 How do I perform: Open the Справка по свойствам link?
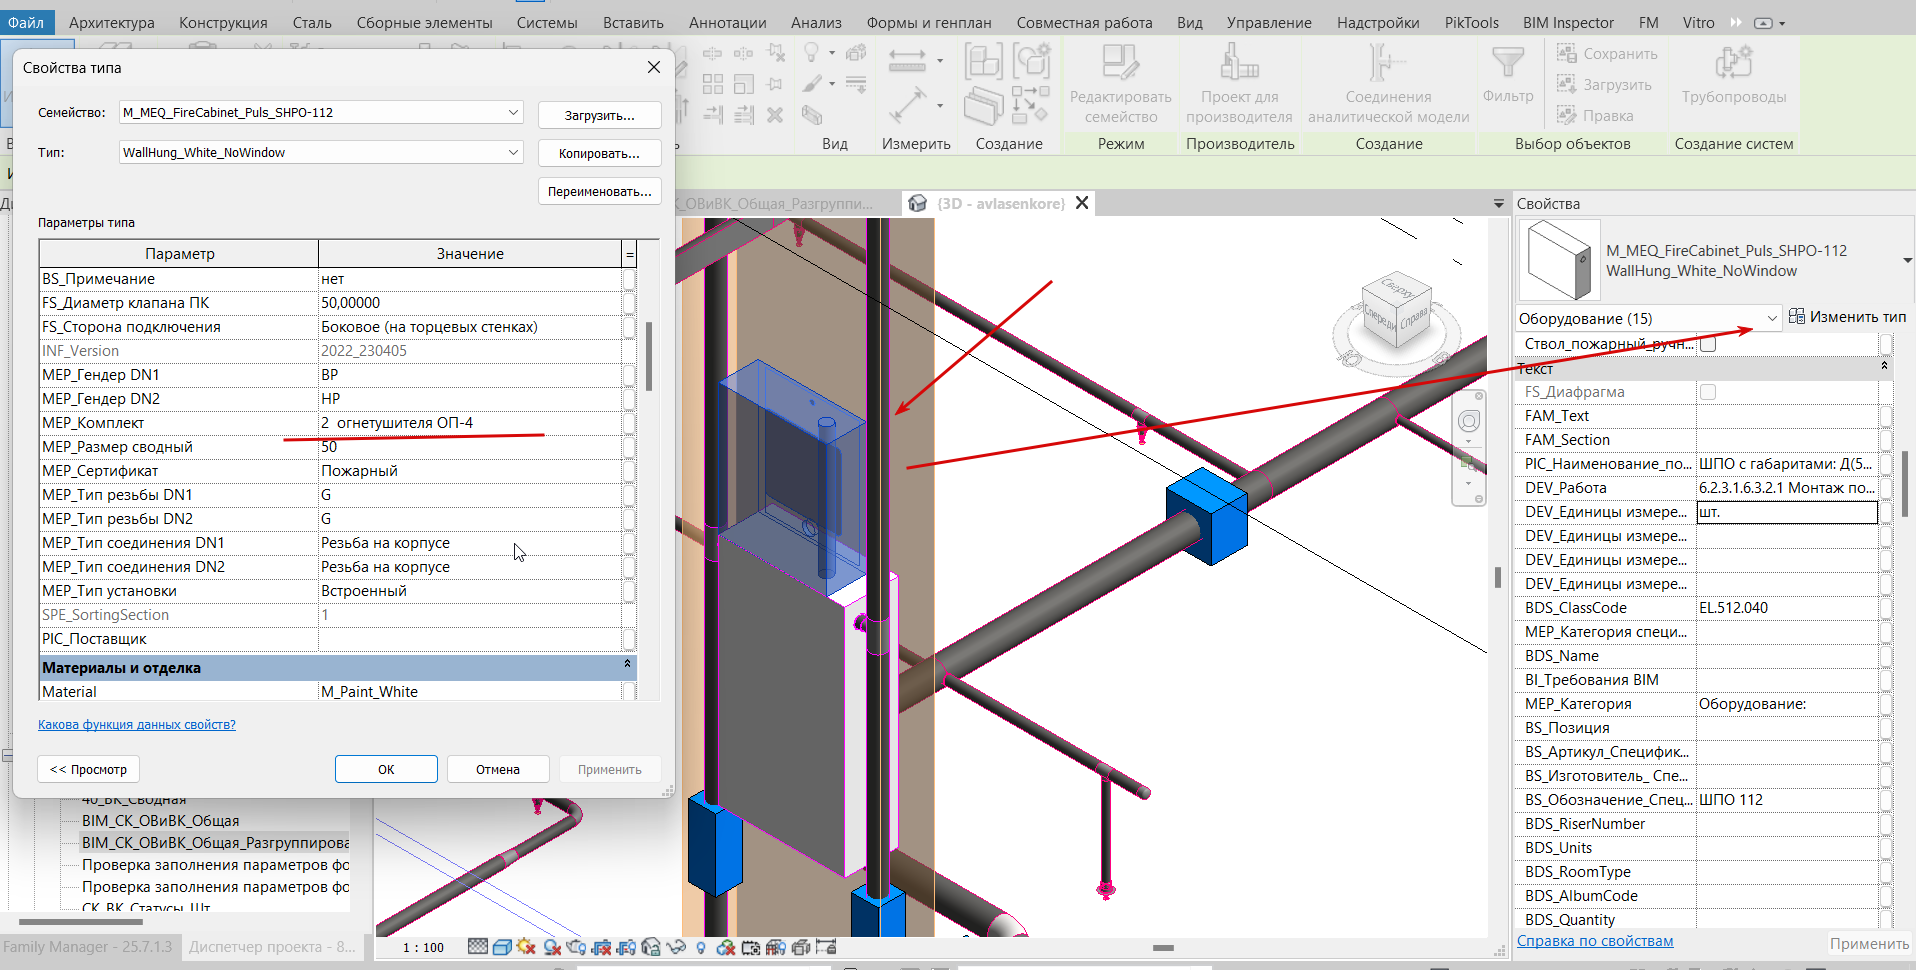tap(1594, 941)
